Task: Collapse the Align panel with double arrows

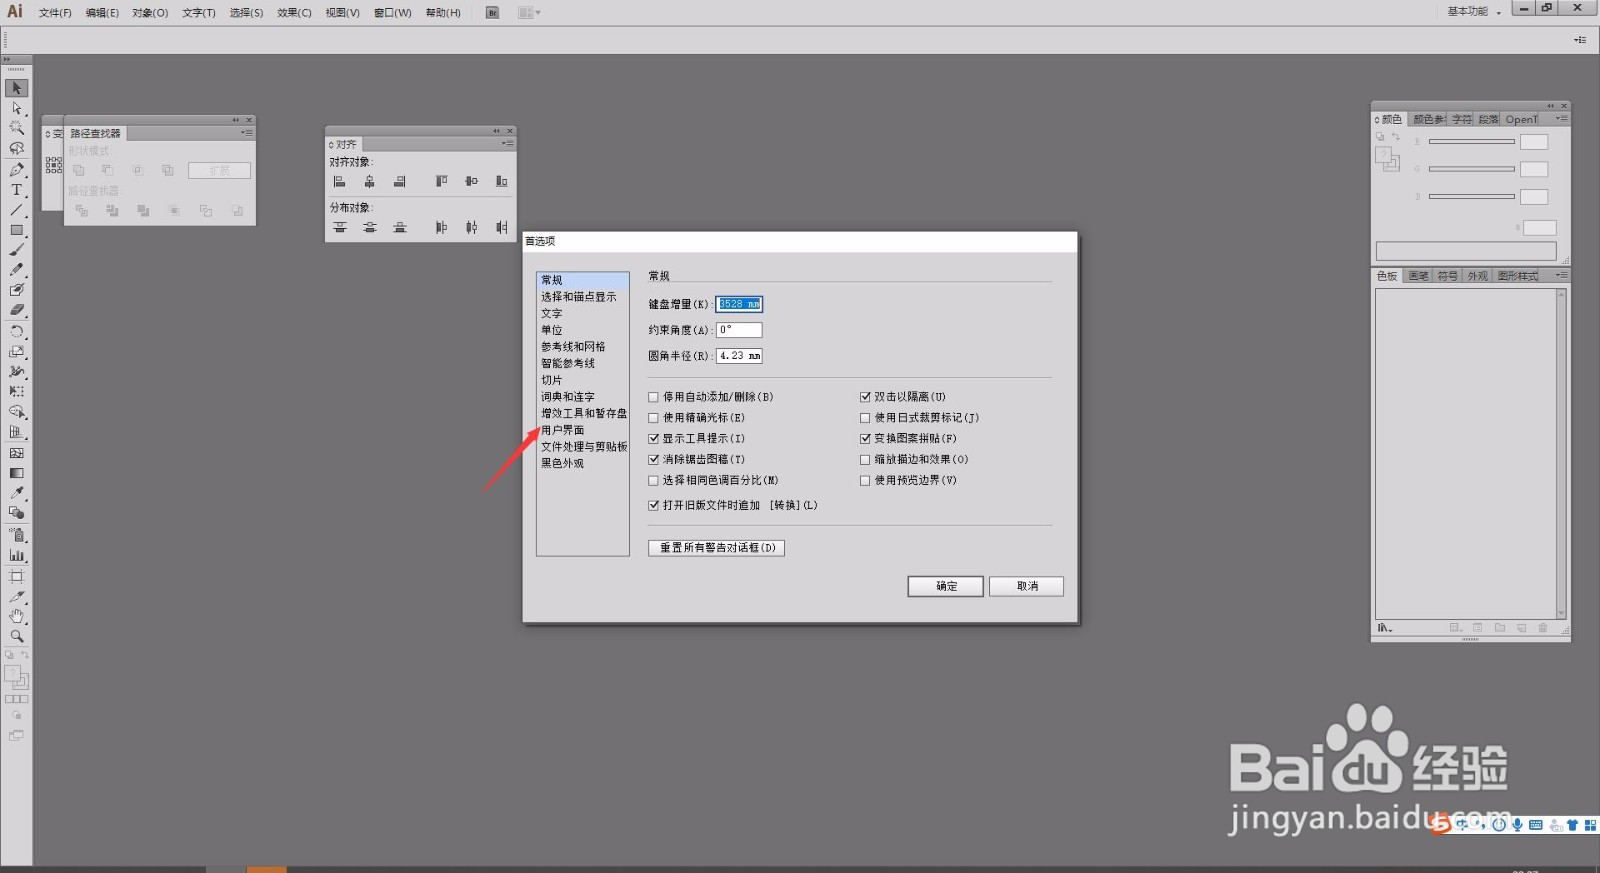Action: tap(496, 131)
